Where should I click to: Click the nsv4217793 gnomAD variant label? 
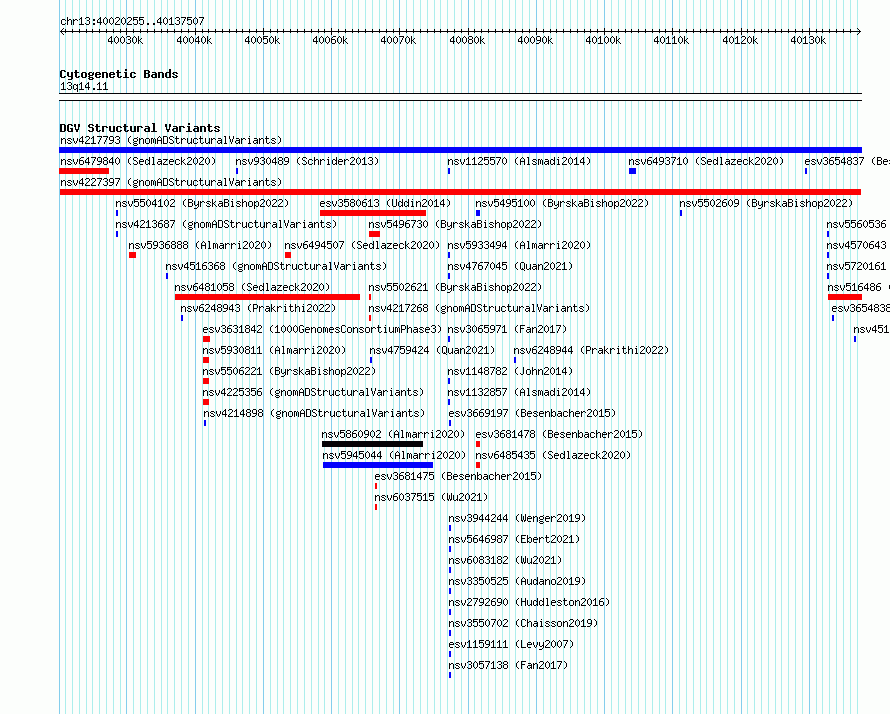(x=171, y=140)
